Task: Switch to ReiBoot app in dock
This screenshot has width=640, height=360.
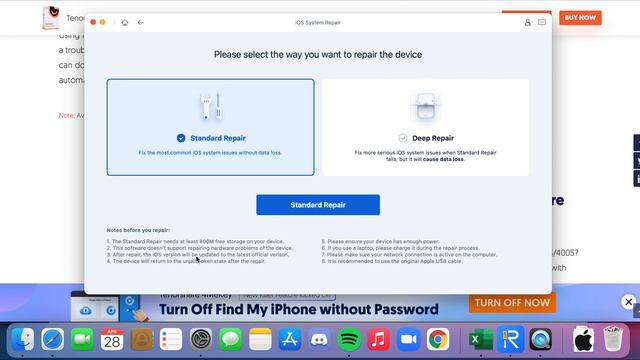Action: click(511, 339)
